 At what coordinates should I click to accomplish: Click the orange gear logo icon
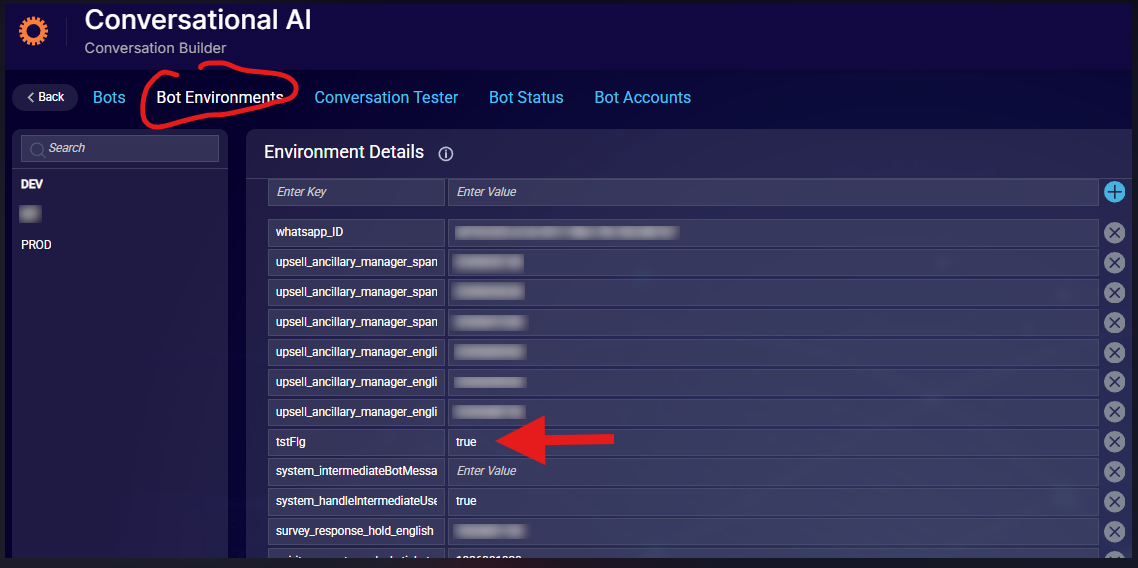point(33,31)
